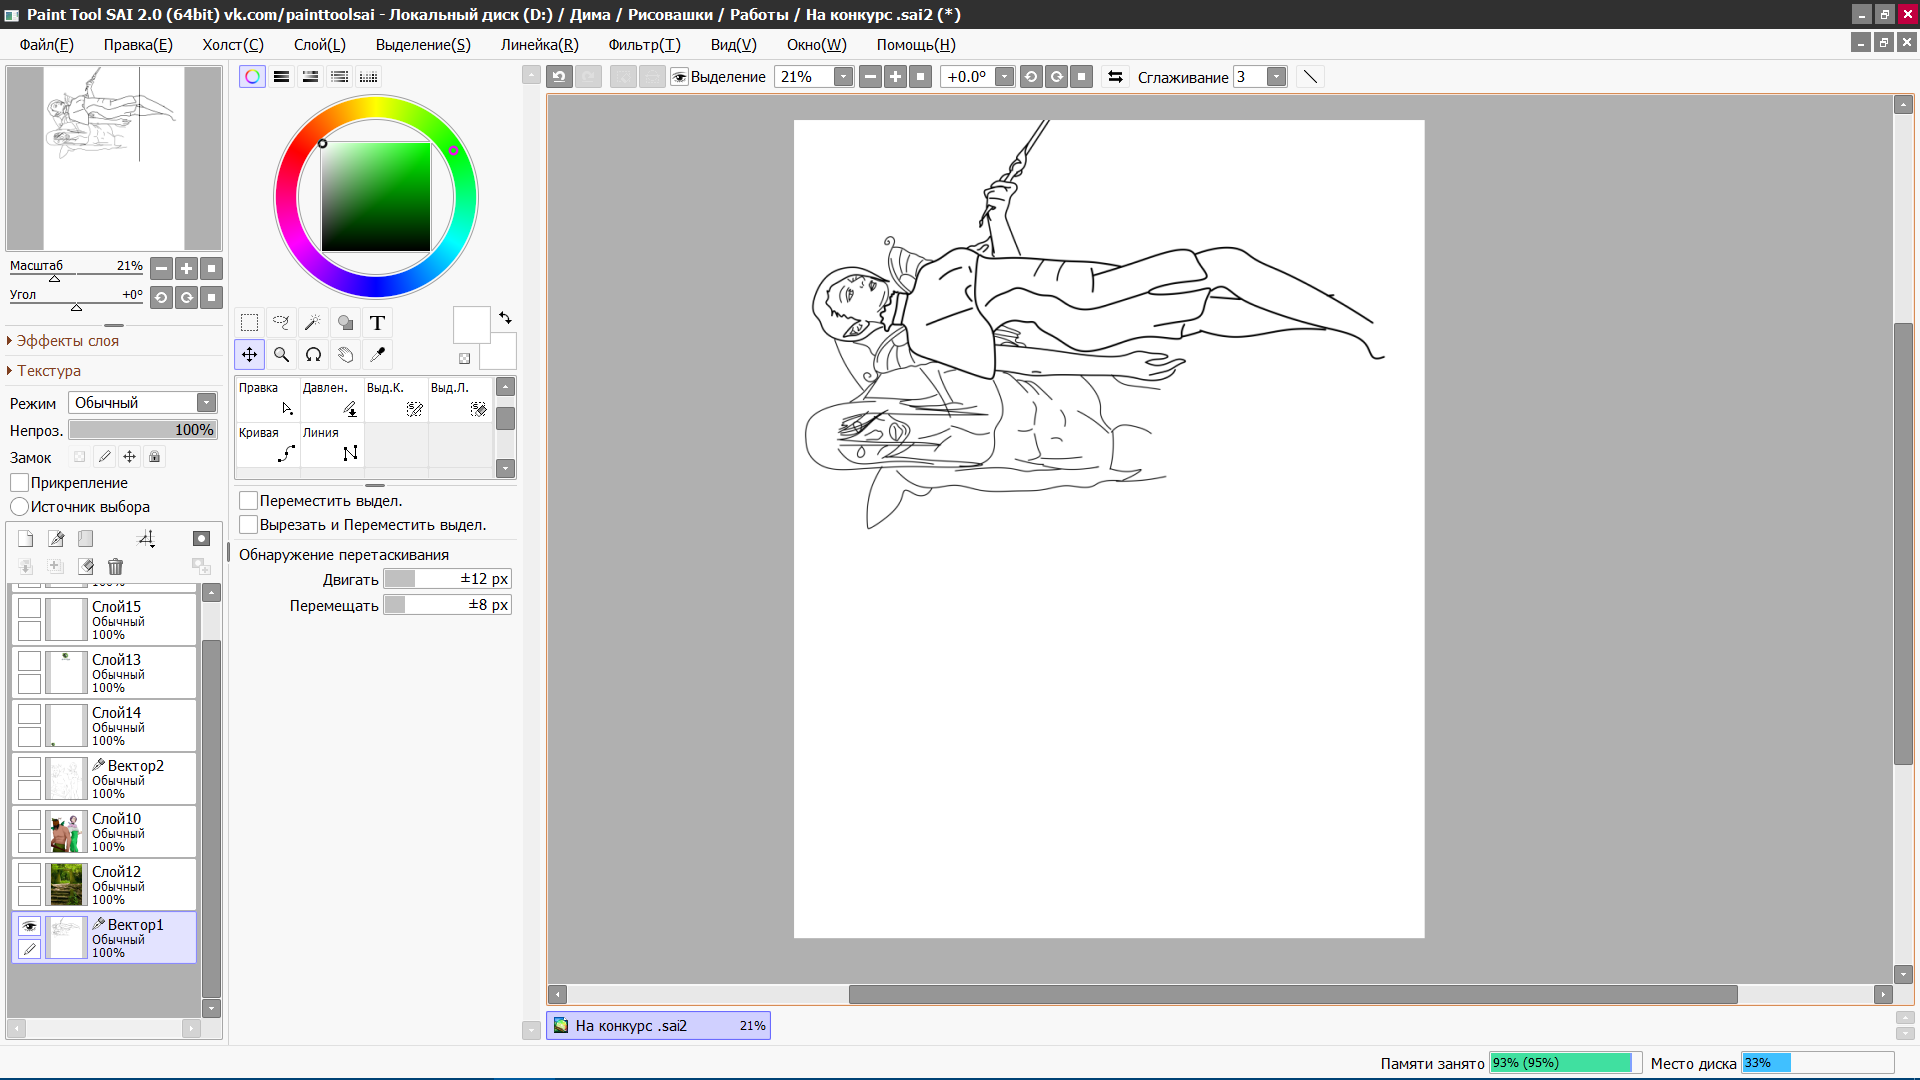
Task: Switch to the На конкурс .sai2 document tab
Action: (658, 1026)
